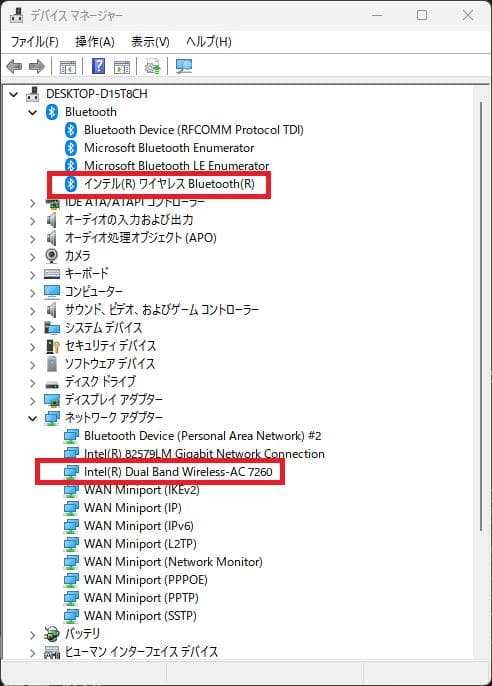
Task: Expand the システム デバイス category
Action: pyautogui.click(x=32, y=329)
